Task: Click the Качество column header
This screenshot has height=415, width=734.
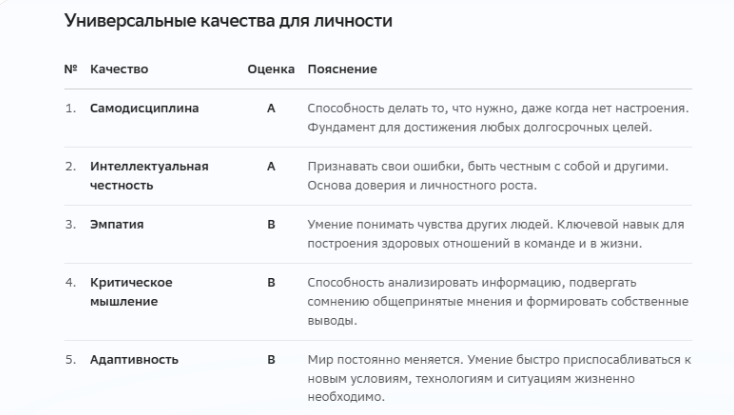Action: pyautogui.click(x=119, y=69)
